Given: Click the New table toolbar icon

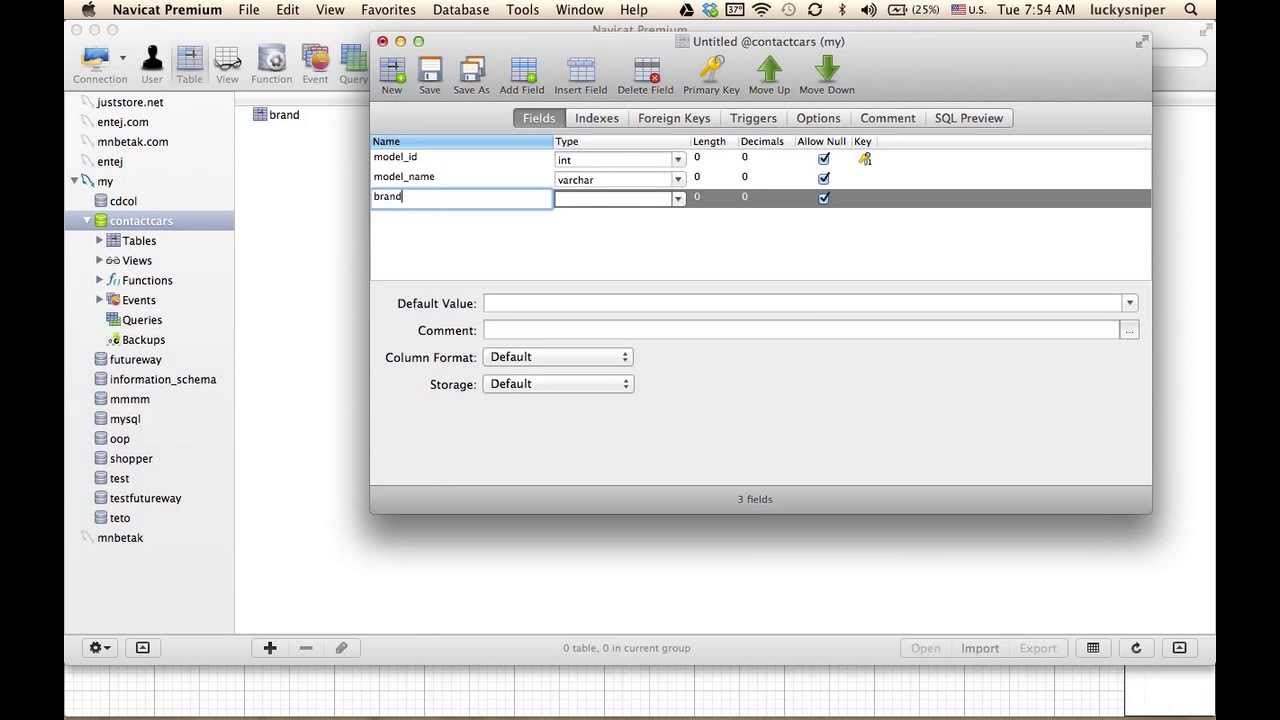Looking at the screenshot, I should click(x=392, y=69).
